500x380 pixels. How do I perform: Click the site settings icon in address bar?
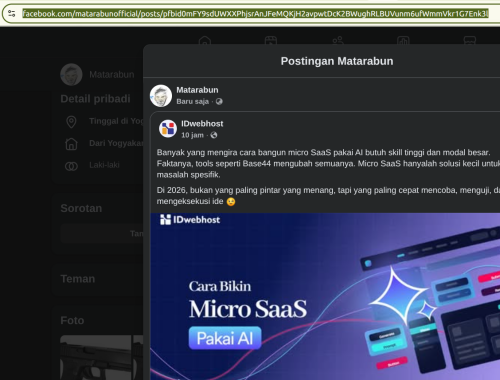[x=12, y=13]
